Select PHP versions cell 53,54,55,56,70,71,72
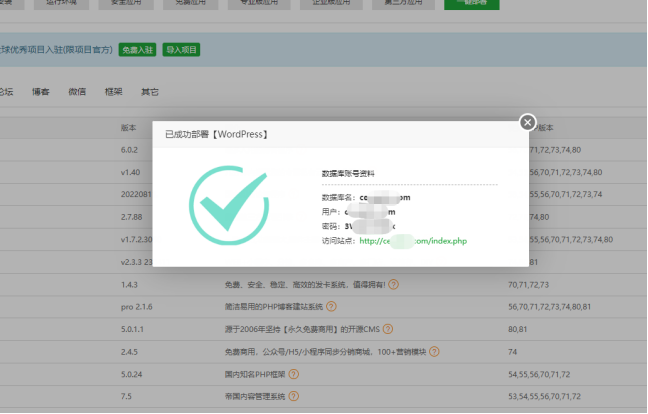 pyautogui.click(x=544, y=397)
